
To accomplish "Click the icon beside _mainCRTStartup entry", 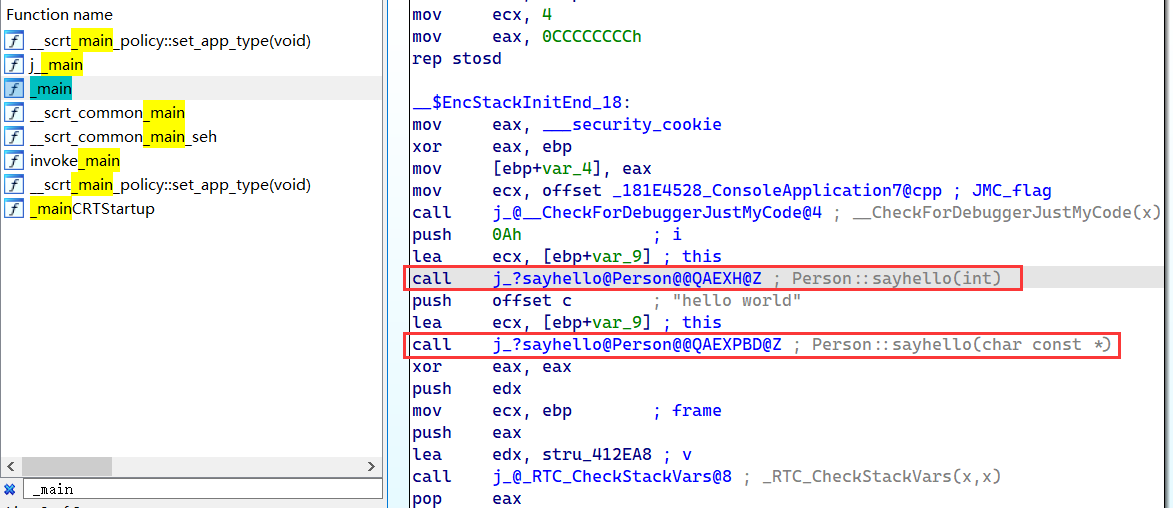I will (14, 209).
